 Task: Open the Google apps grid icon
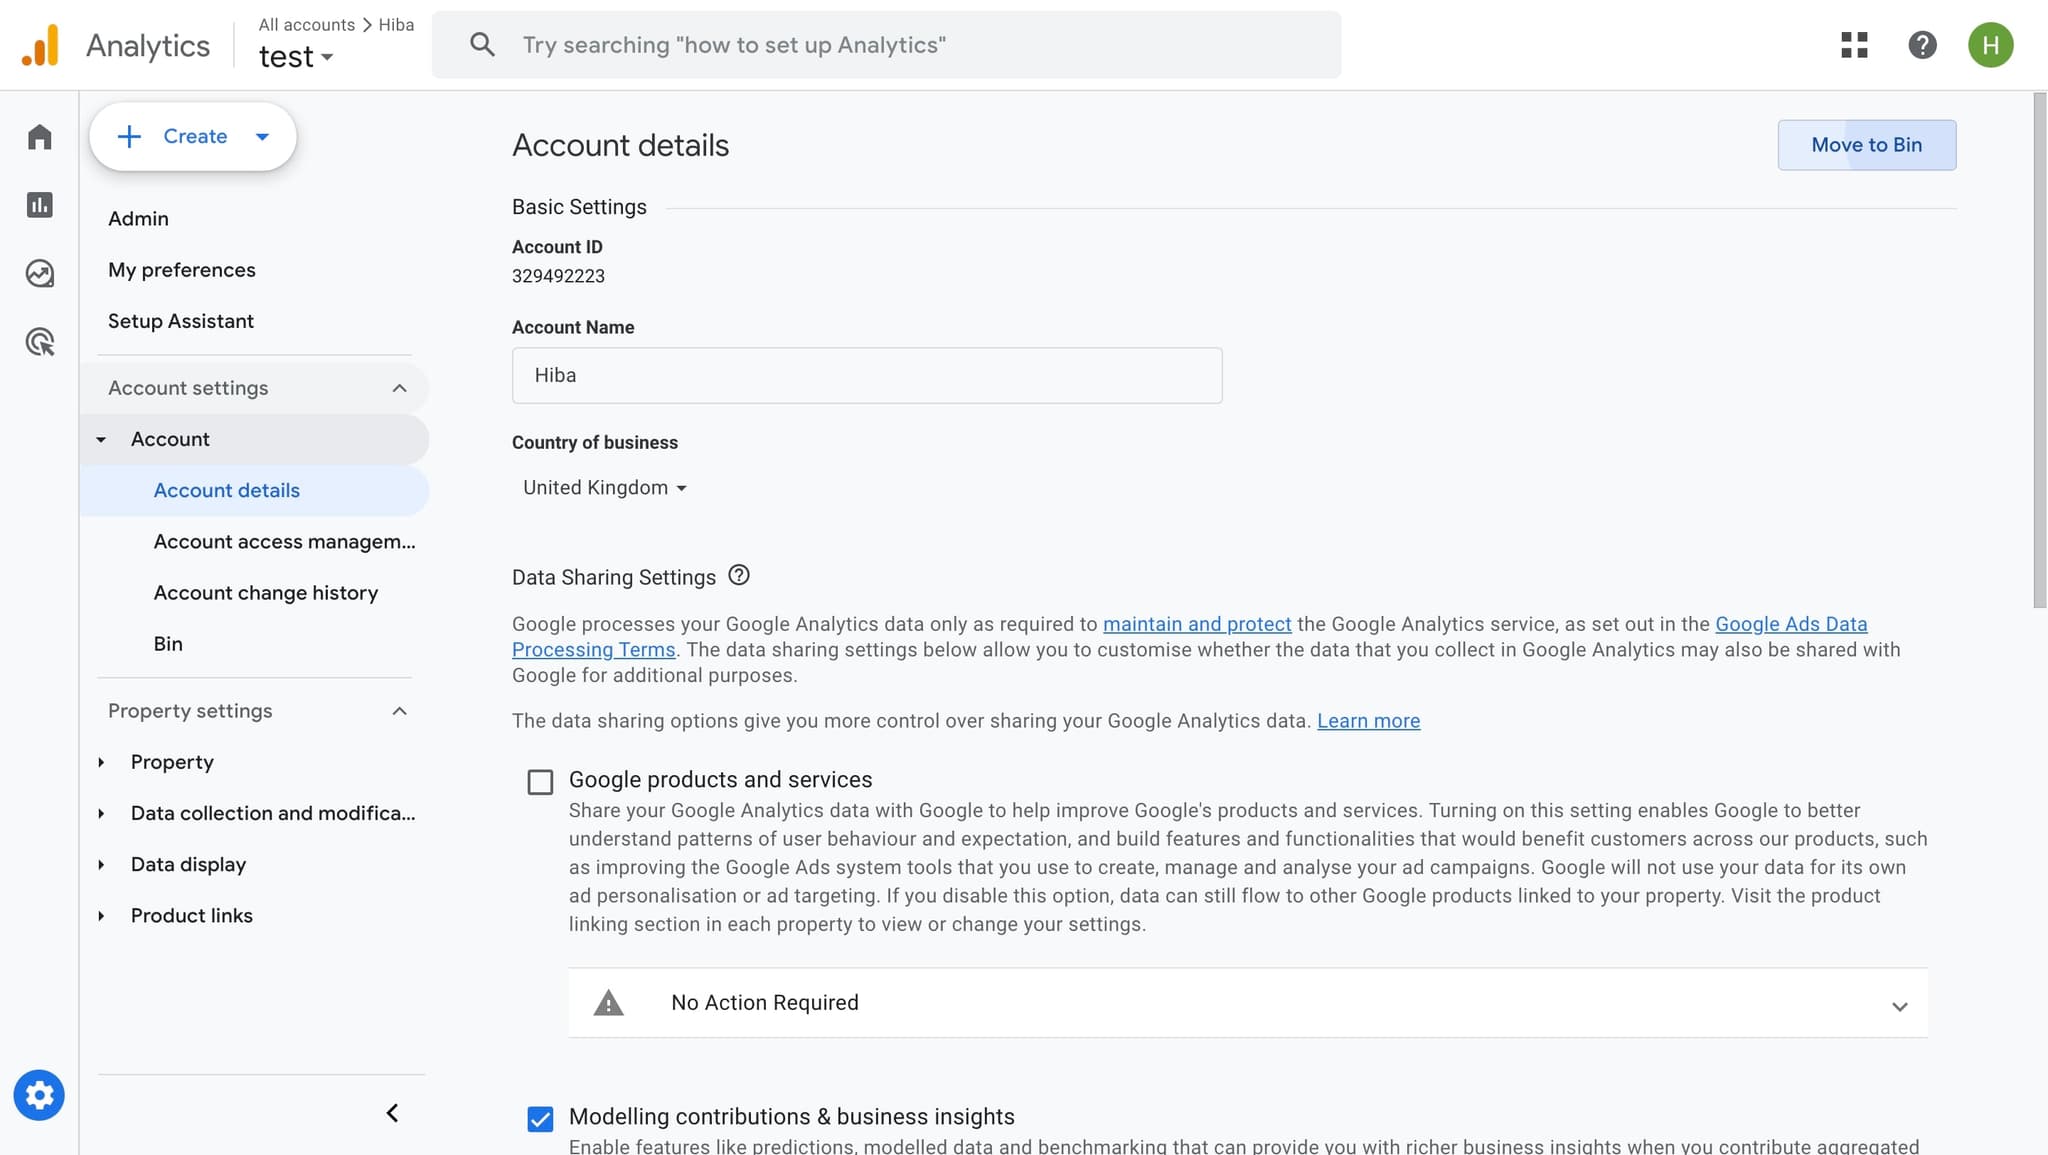coord(1855,44)
